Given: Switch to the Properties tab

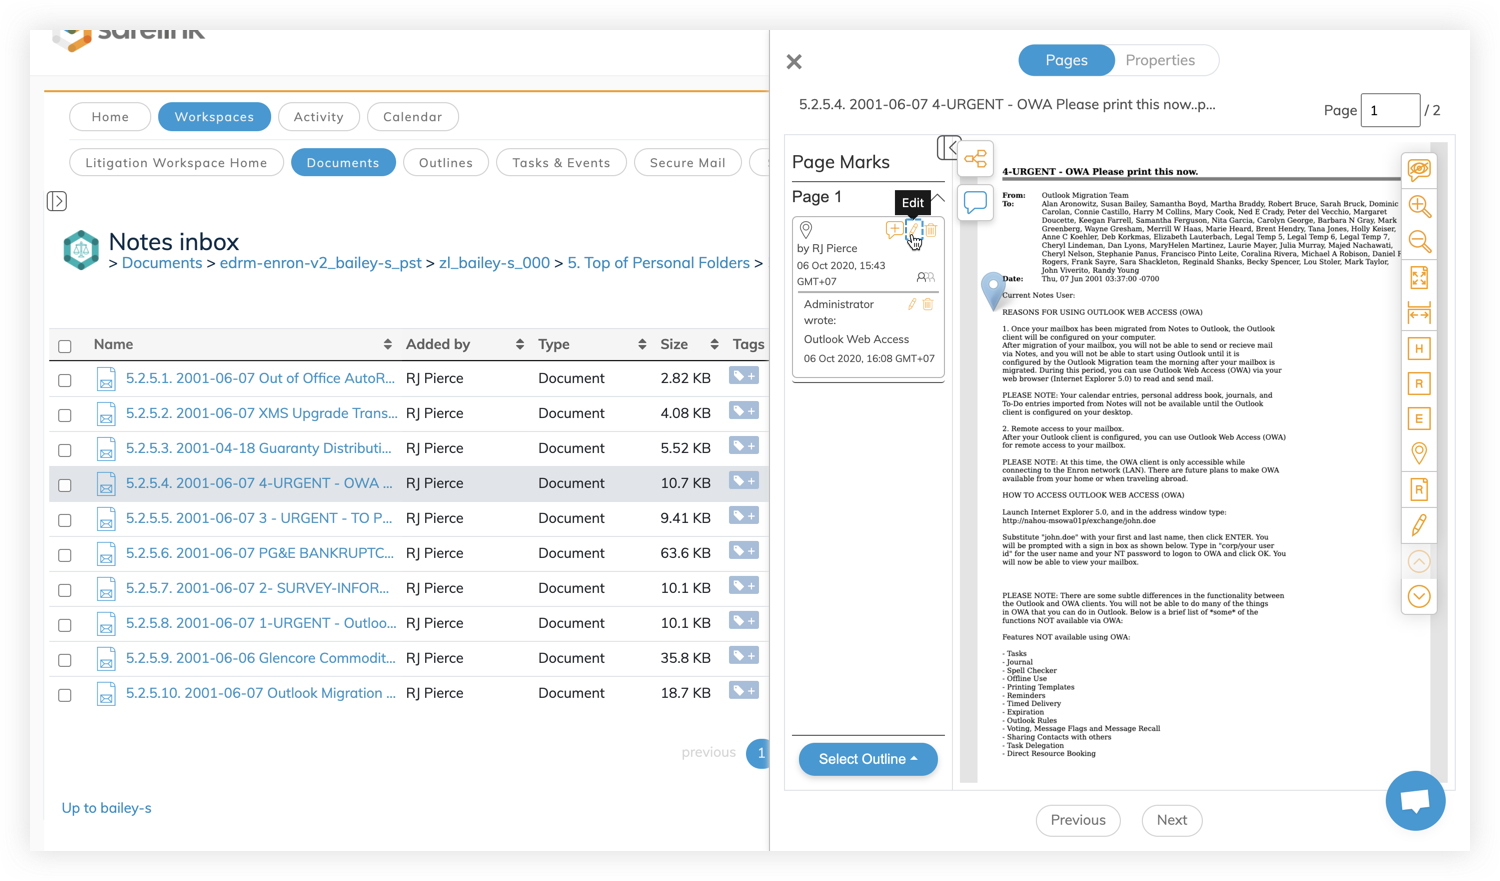Looking at the screenshot, I should (1160, 60).
